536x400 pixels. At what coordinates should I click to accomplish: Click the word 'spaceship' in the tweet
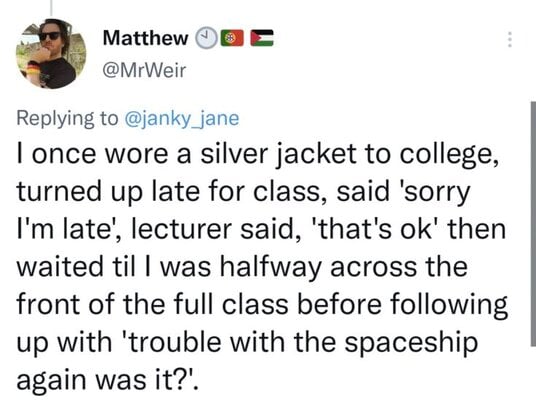pos(411,343)
